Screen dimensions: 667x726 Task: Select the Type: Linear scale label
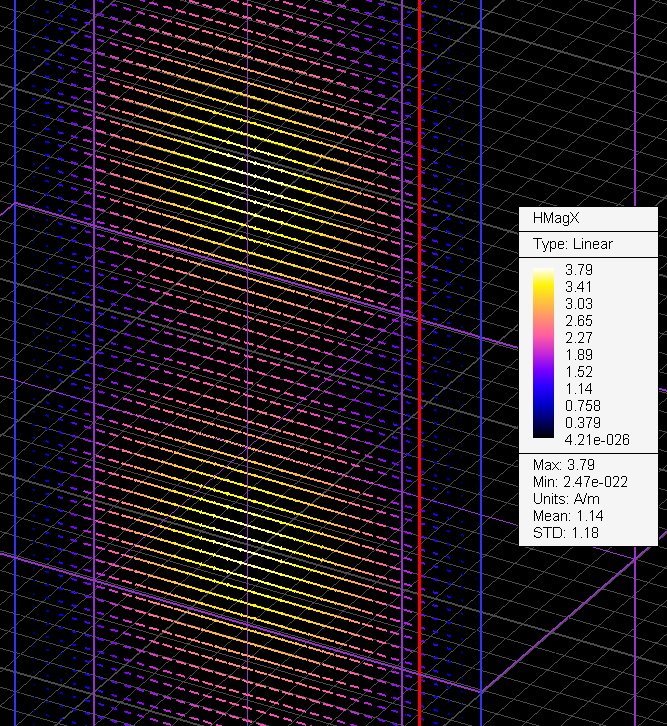click(x=571, y=244)
